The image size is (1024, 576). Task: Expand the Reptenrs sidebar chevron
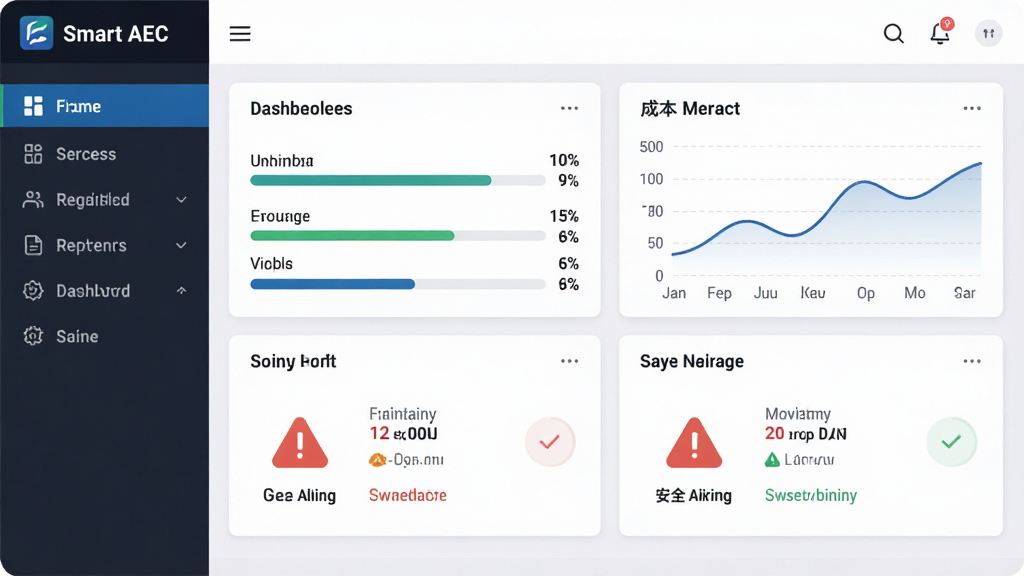[x=182, y=246]
